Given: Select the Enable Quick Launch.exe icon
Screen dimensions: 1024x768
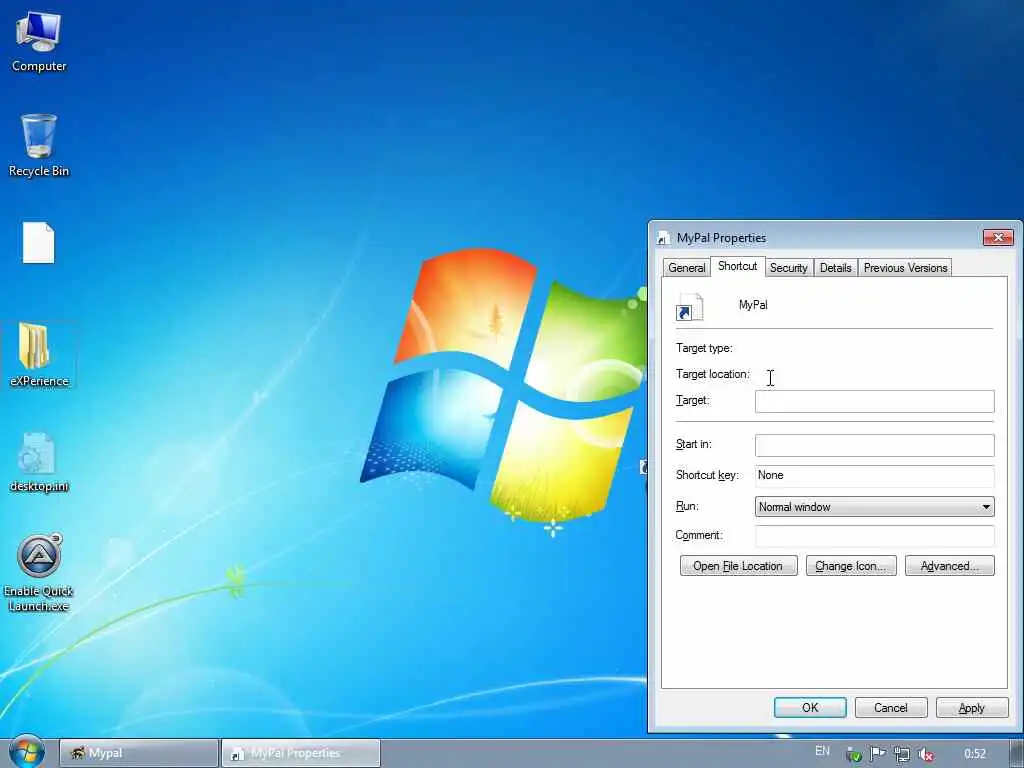Looking at the screenshot, I should coord(39,573).
